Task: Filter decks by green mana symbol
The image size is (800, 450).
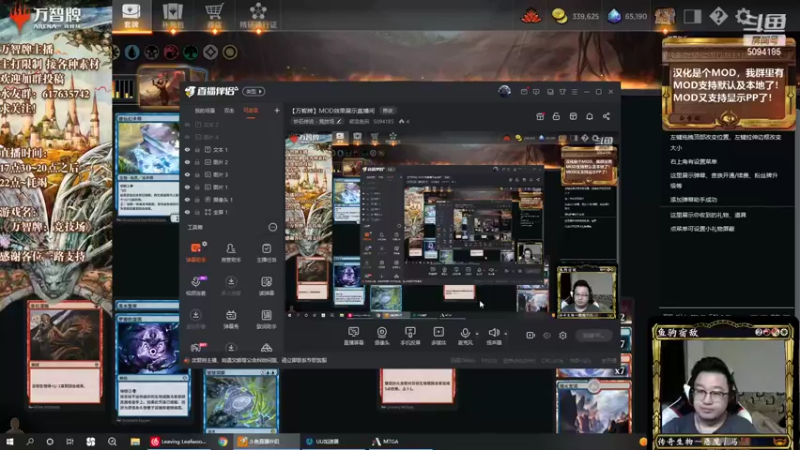Action: [x=191, y=52]
